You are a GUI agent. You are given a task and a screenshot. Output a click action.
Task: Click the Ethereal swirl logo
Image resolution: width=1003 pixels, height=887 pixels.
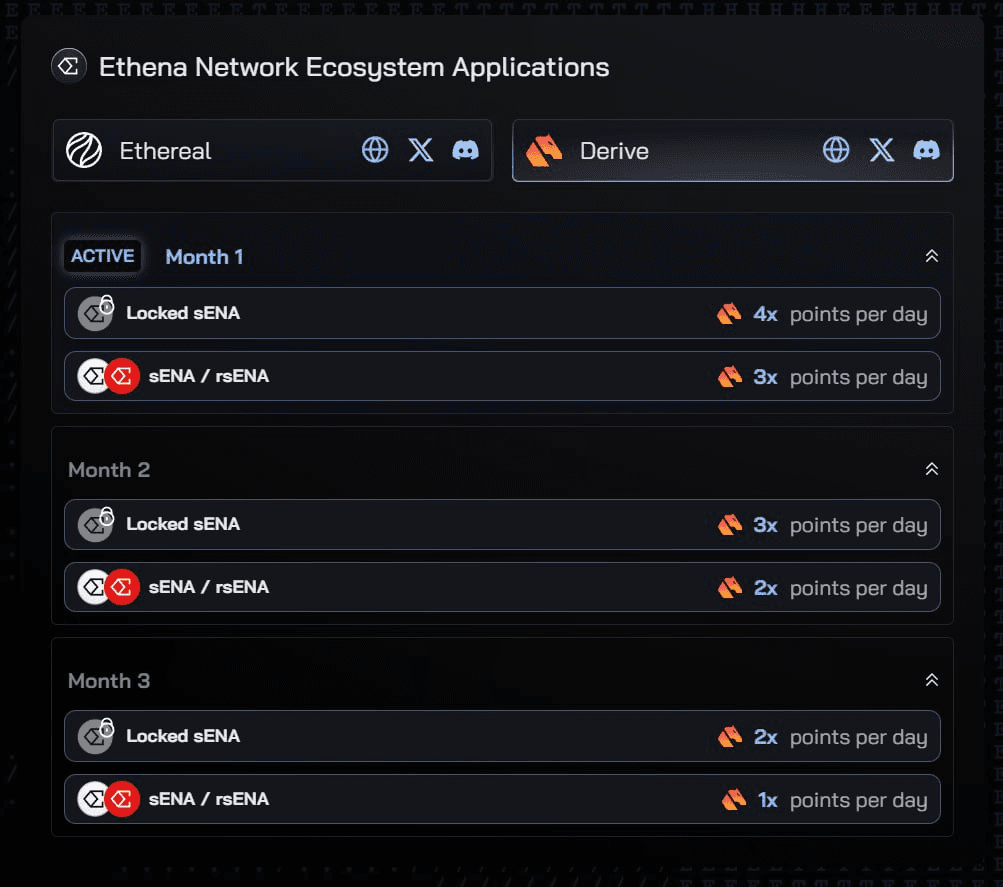coord(84,150)
